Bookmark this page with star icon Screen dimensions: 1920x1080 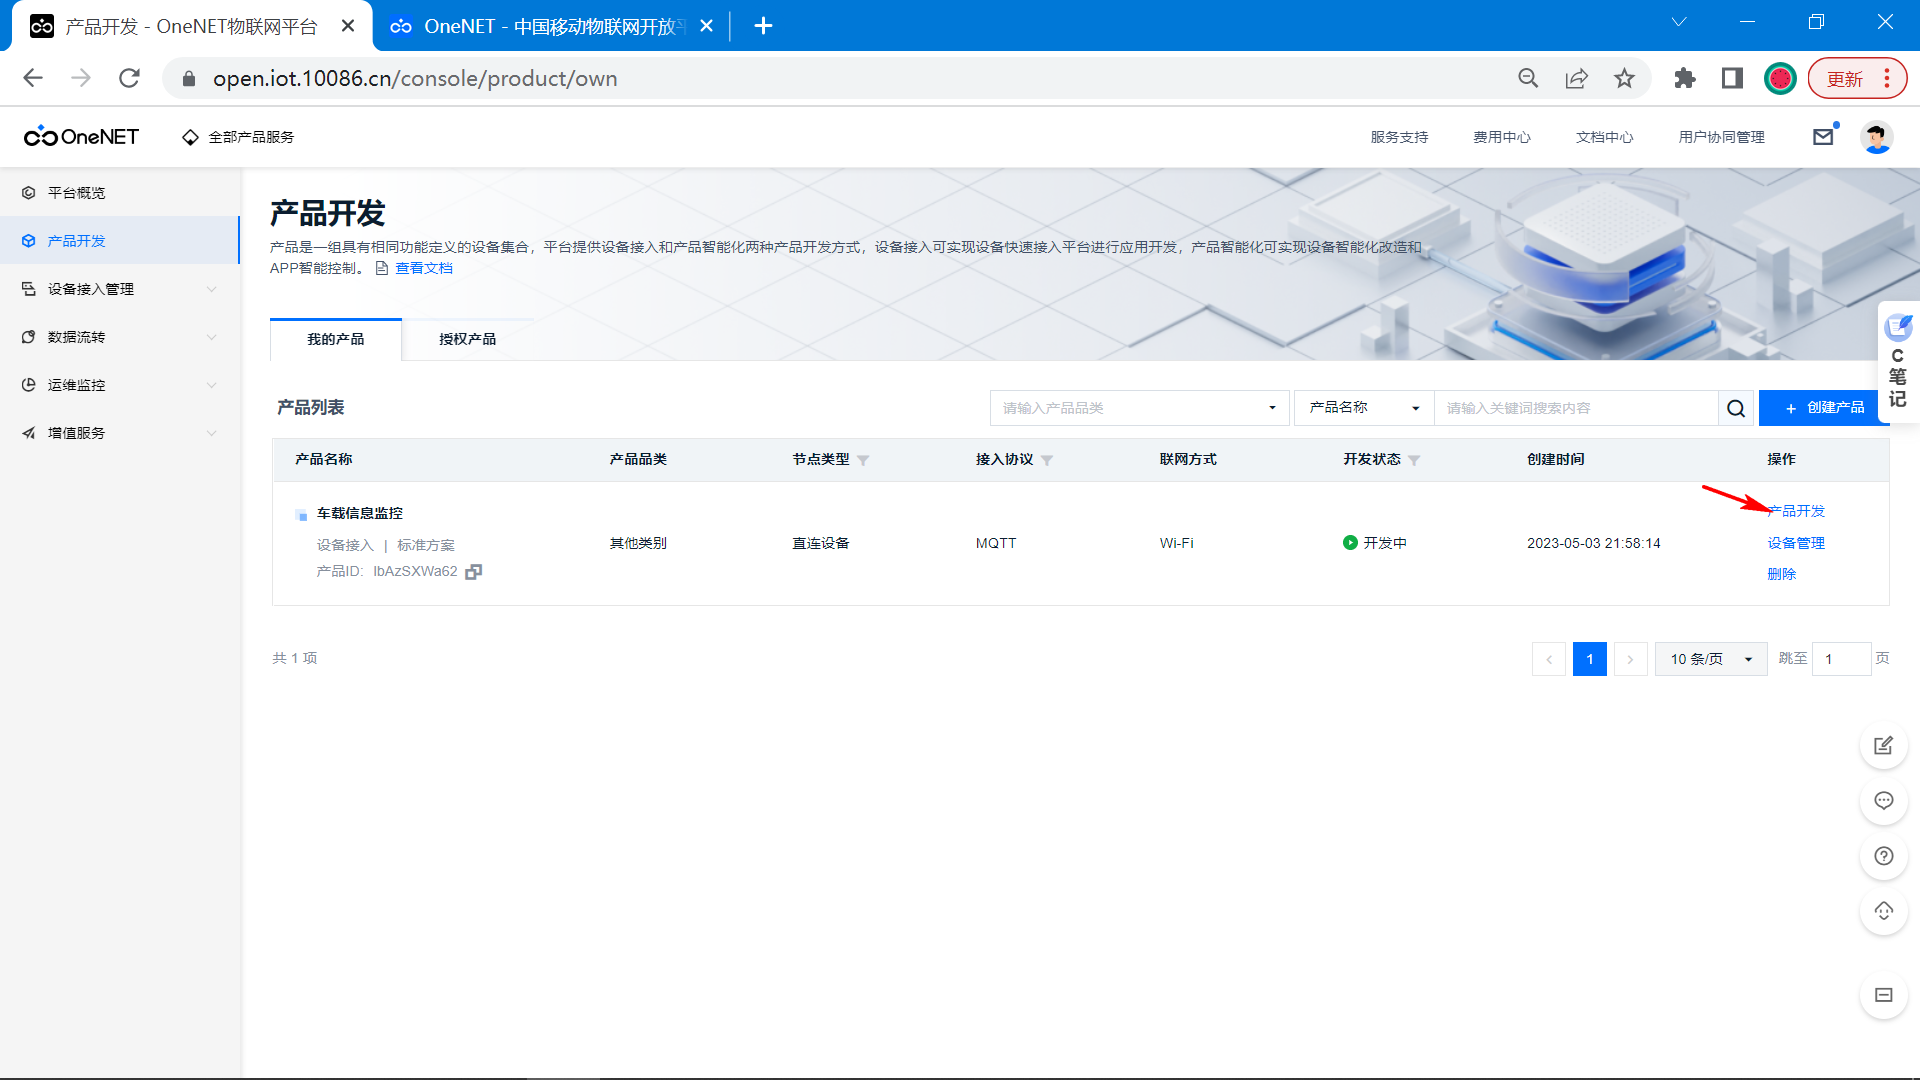coord(1624,78)
